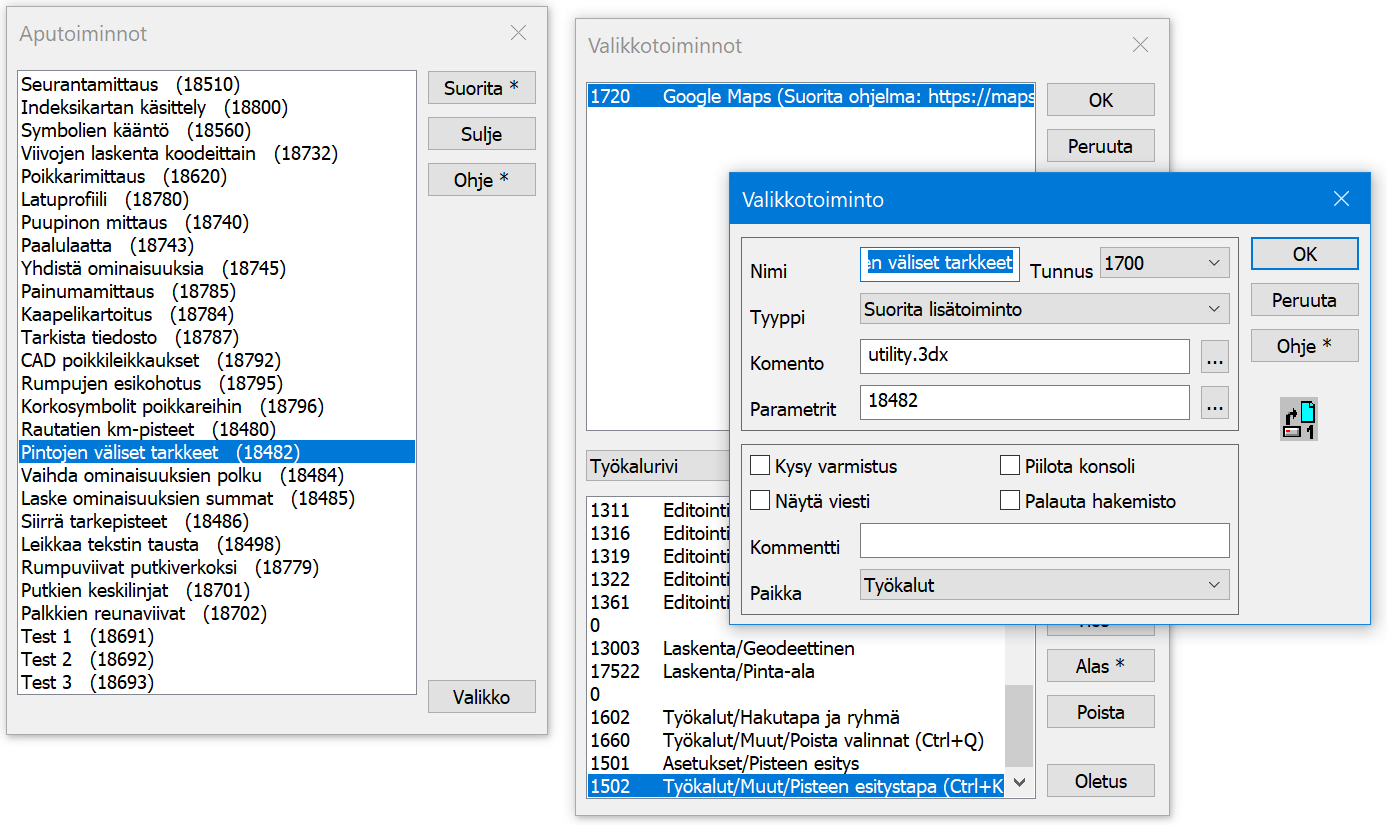Screen dimensions: 1387x825
Task: Toggle the Näytä viesti checkbox
Action: pyautogui.click(x=760, y=501)
